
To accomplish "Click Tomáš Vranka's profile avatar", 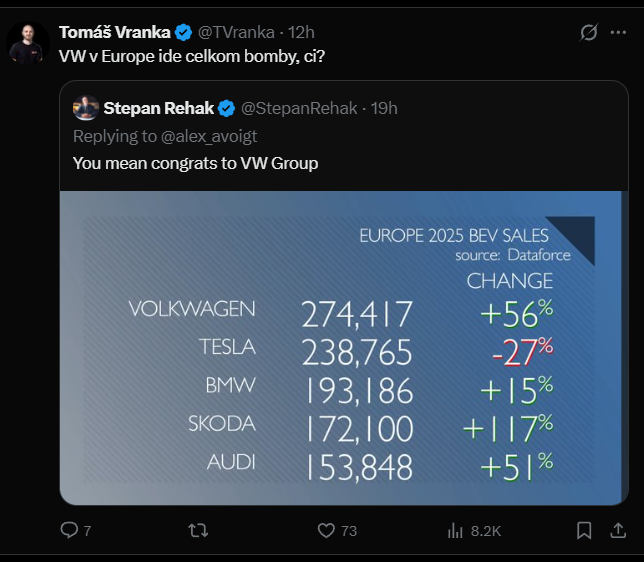I will 28,43.
